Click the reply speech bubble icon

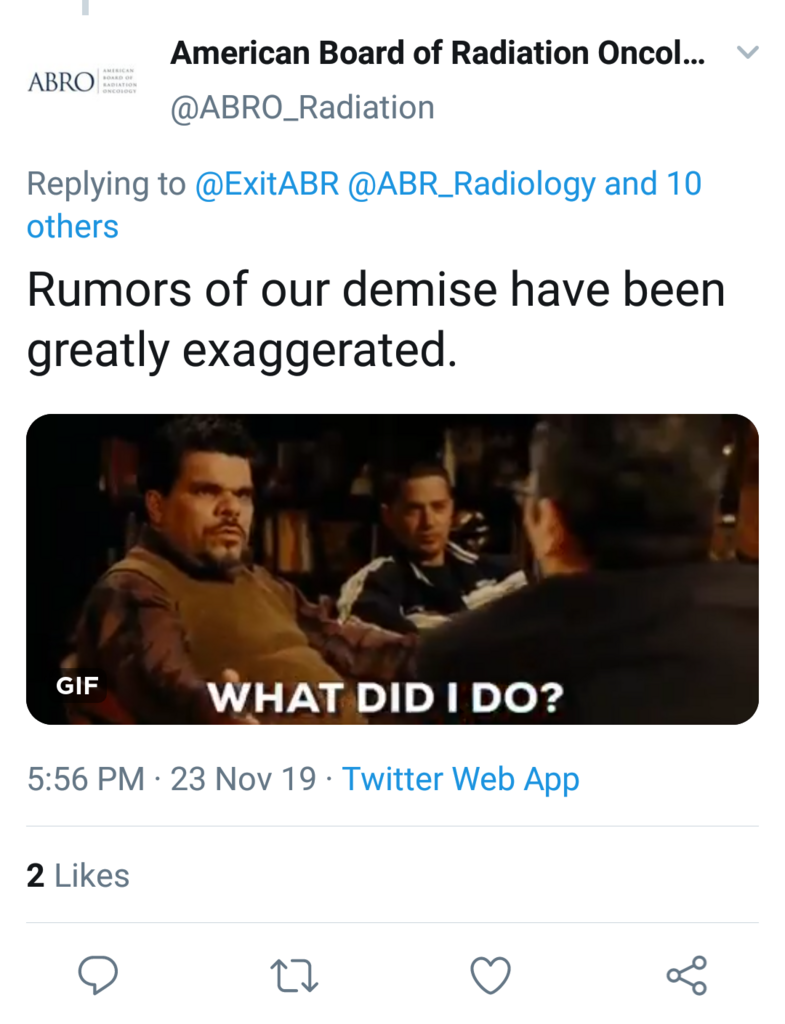click(97, 974)
